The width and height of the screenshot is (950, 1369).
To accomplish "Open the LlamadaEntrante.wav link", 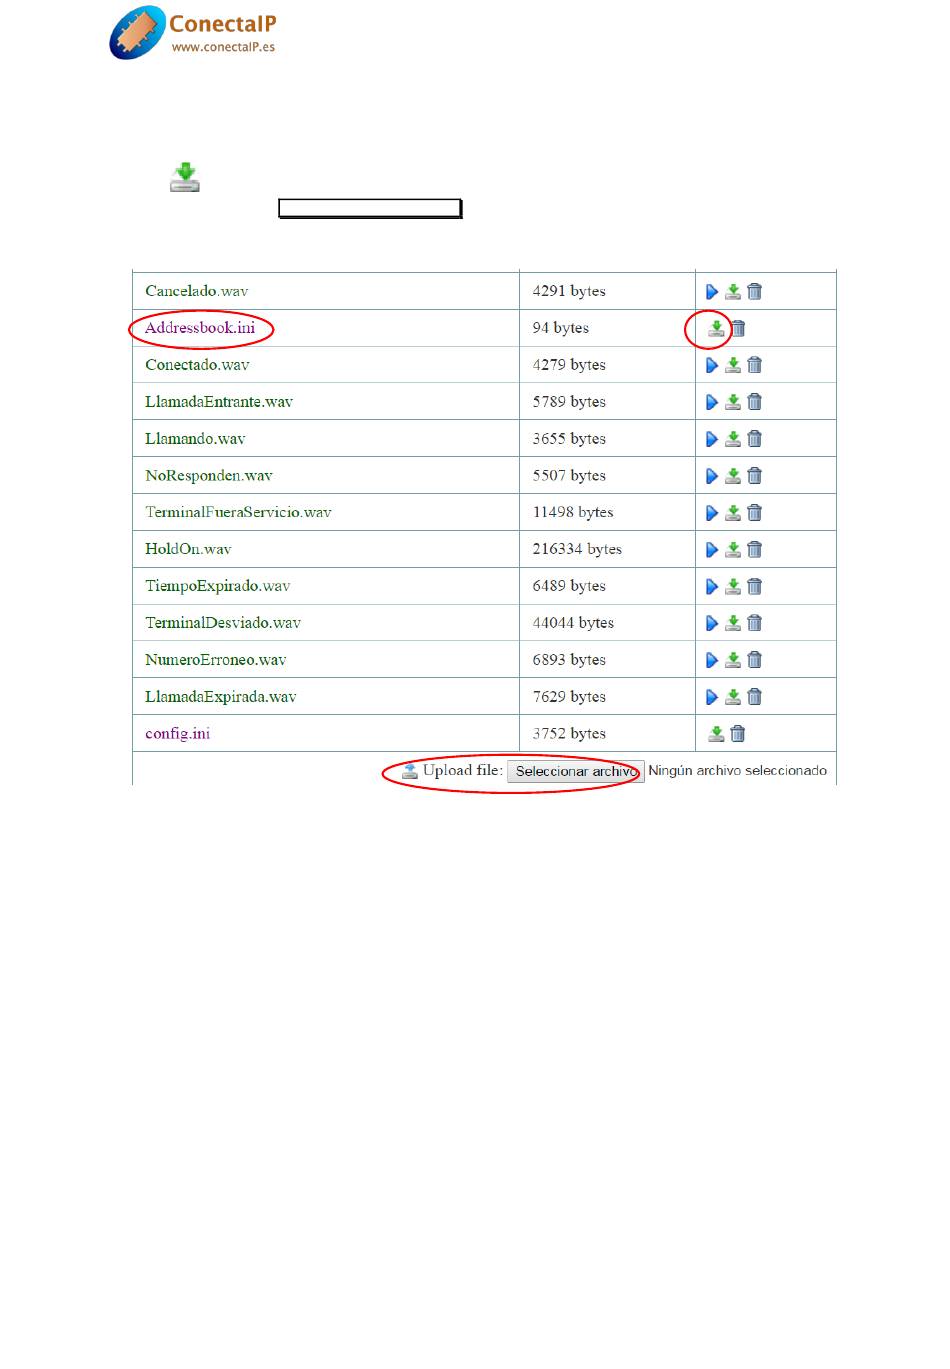I will tap(219, 402).
